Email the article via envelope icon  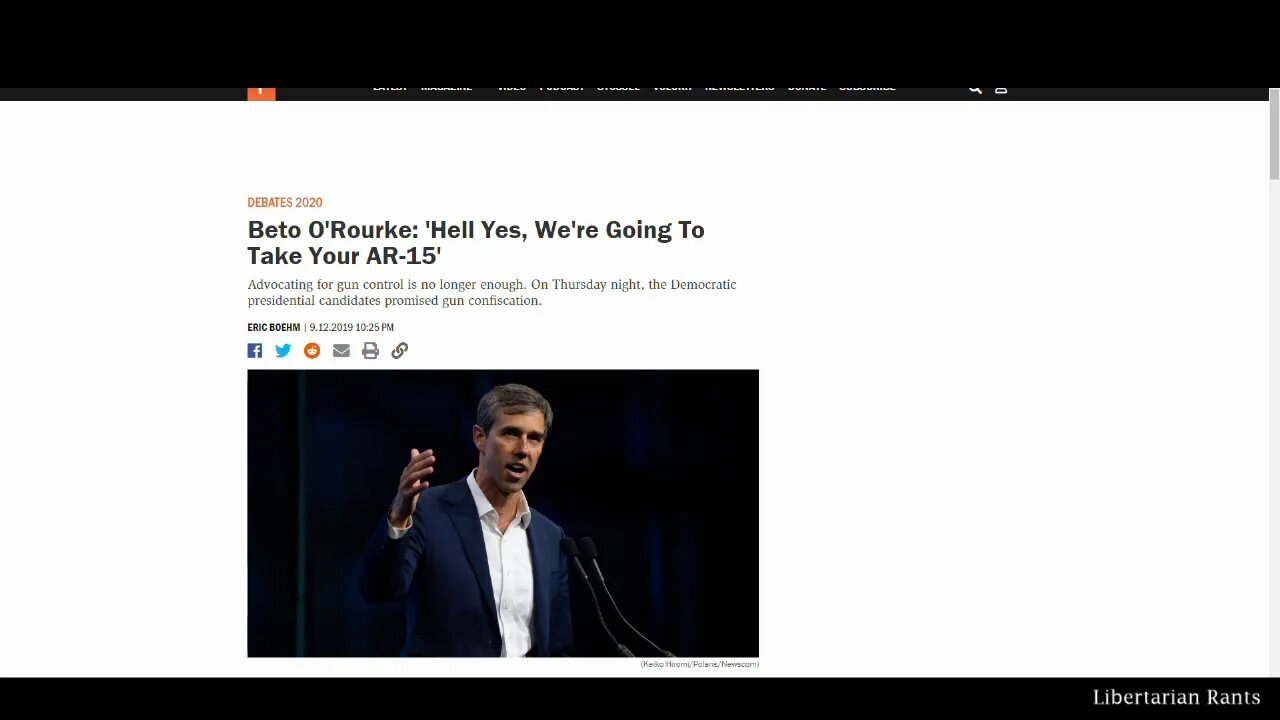(x=341, y=351)
